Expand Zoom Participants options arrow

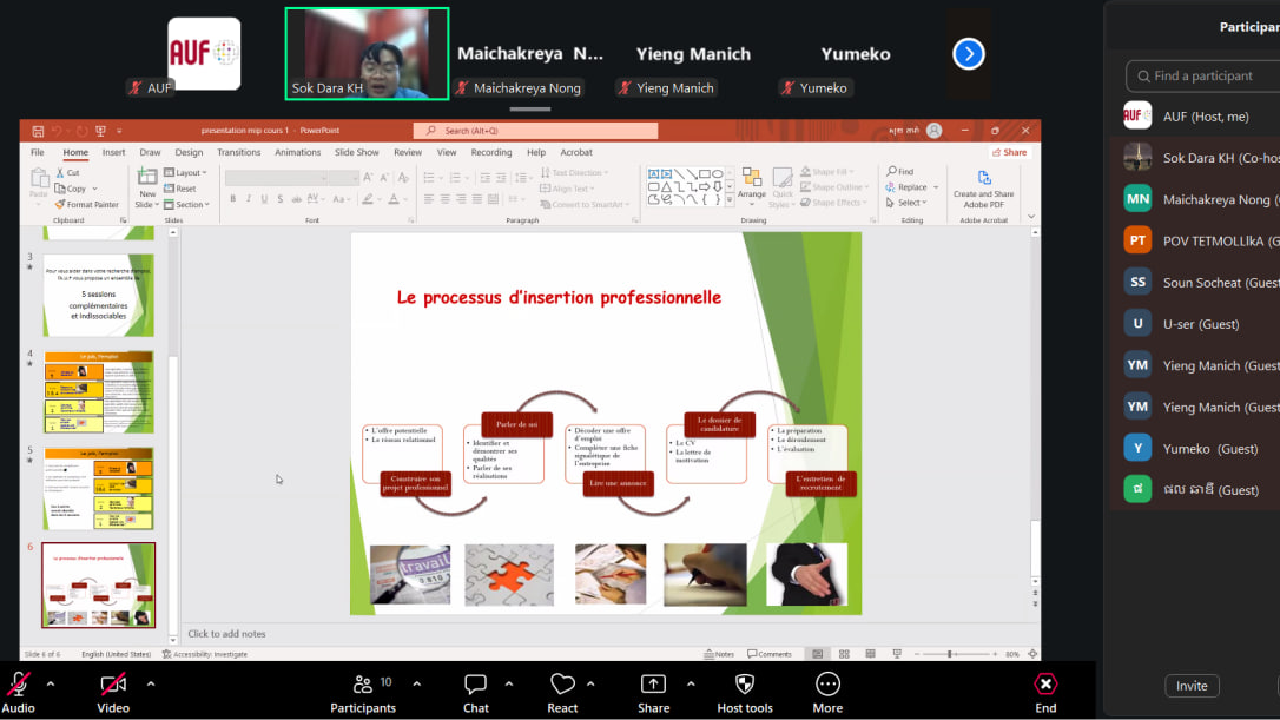pos(417,685)
